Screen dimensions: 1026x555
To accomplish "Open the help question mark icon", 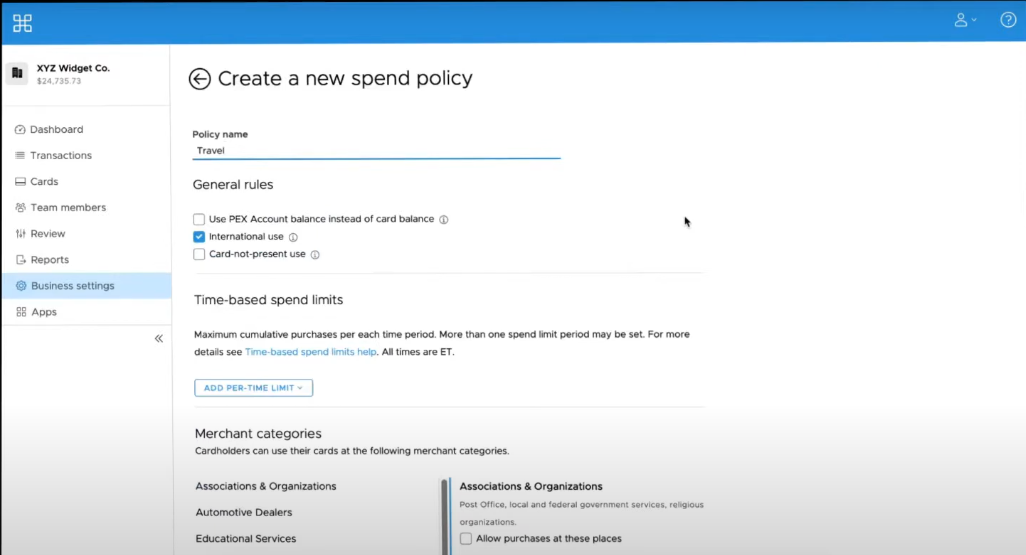I will tap(1008, 20).
